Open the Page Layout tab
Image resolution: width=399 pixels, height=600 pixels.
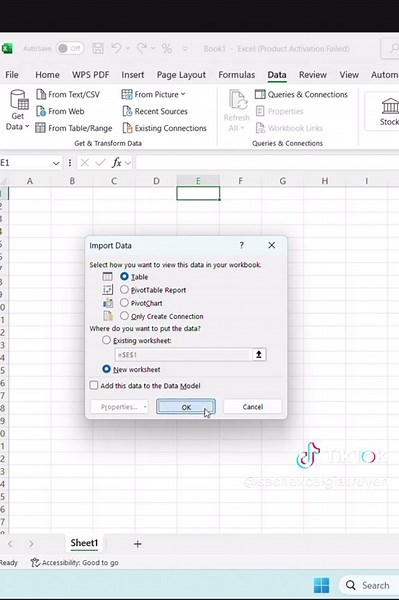[181, 75]
